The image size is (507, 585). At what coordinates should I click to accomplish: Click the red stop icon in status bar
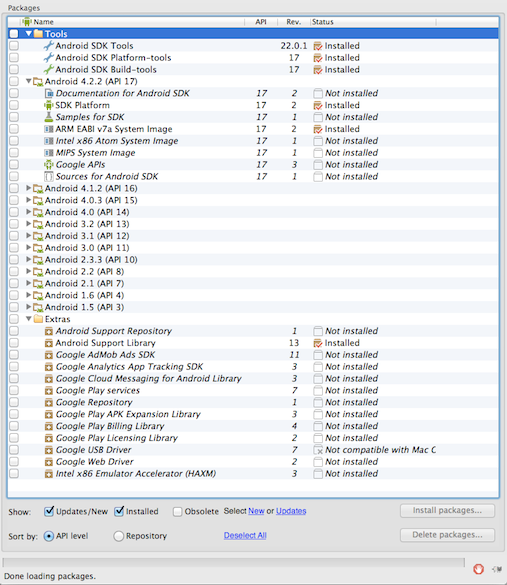[478, 569]
